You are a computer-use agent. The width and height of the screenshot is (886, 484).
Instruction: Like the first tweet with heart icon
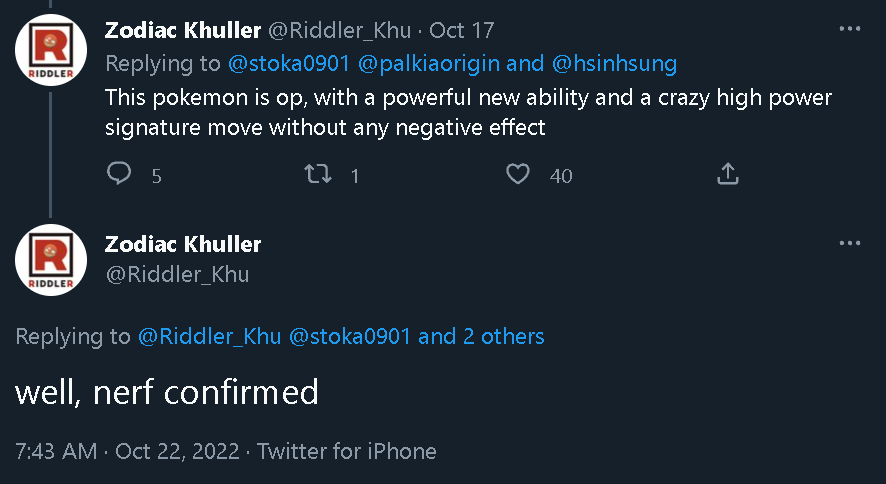(x=517, y=175)
